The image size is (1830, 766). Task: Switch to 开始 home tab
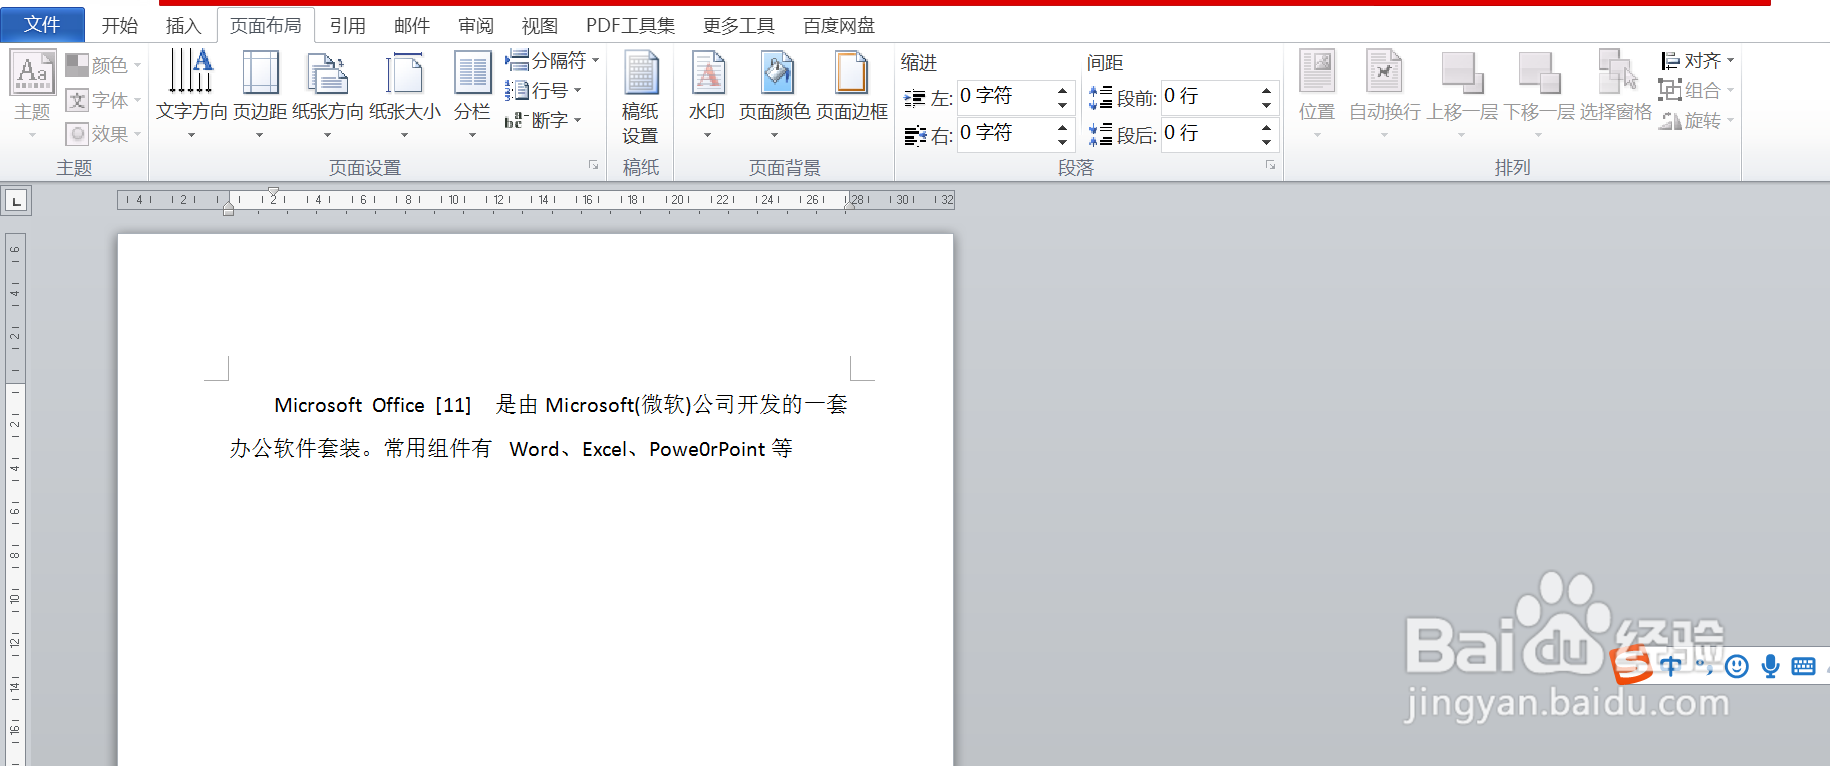click(120, 26)
